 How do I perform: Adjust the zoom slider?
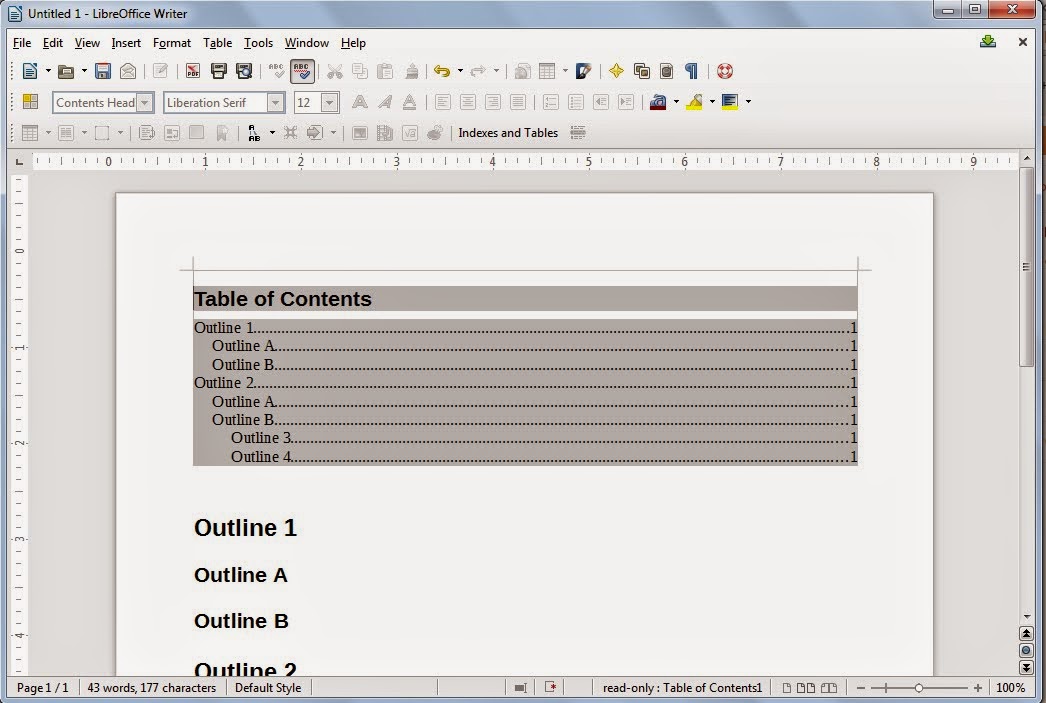click(x=917, y=687)
